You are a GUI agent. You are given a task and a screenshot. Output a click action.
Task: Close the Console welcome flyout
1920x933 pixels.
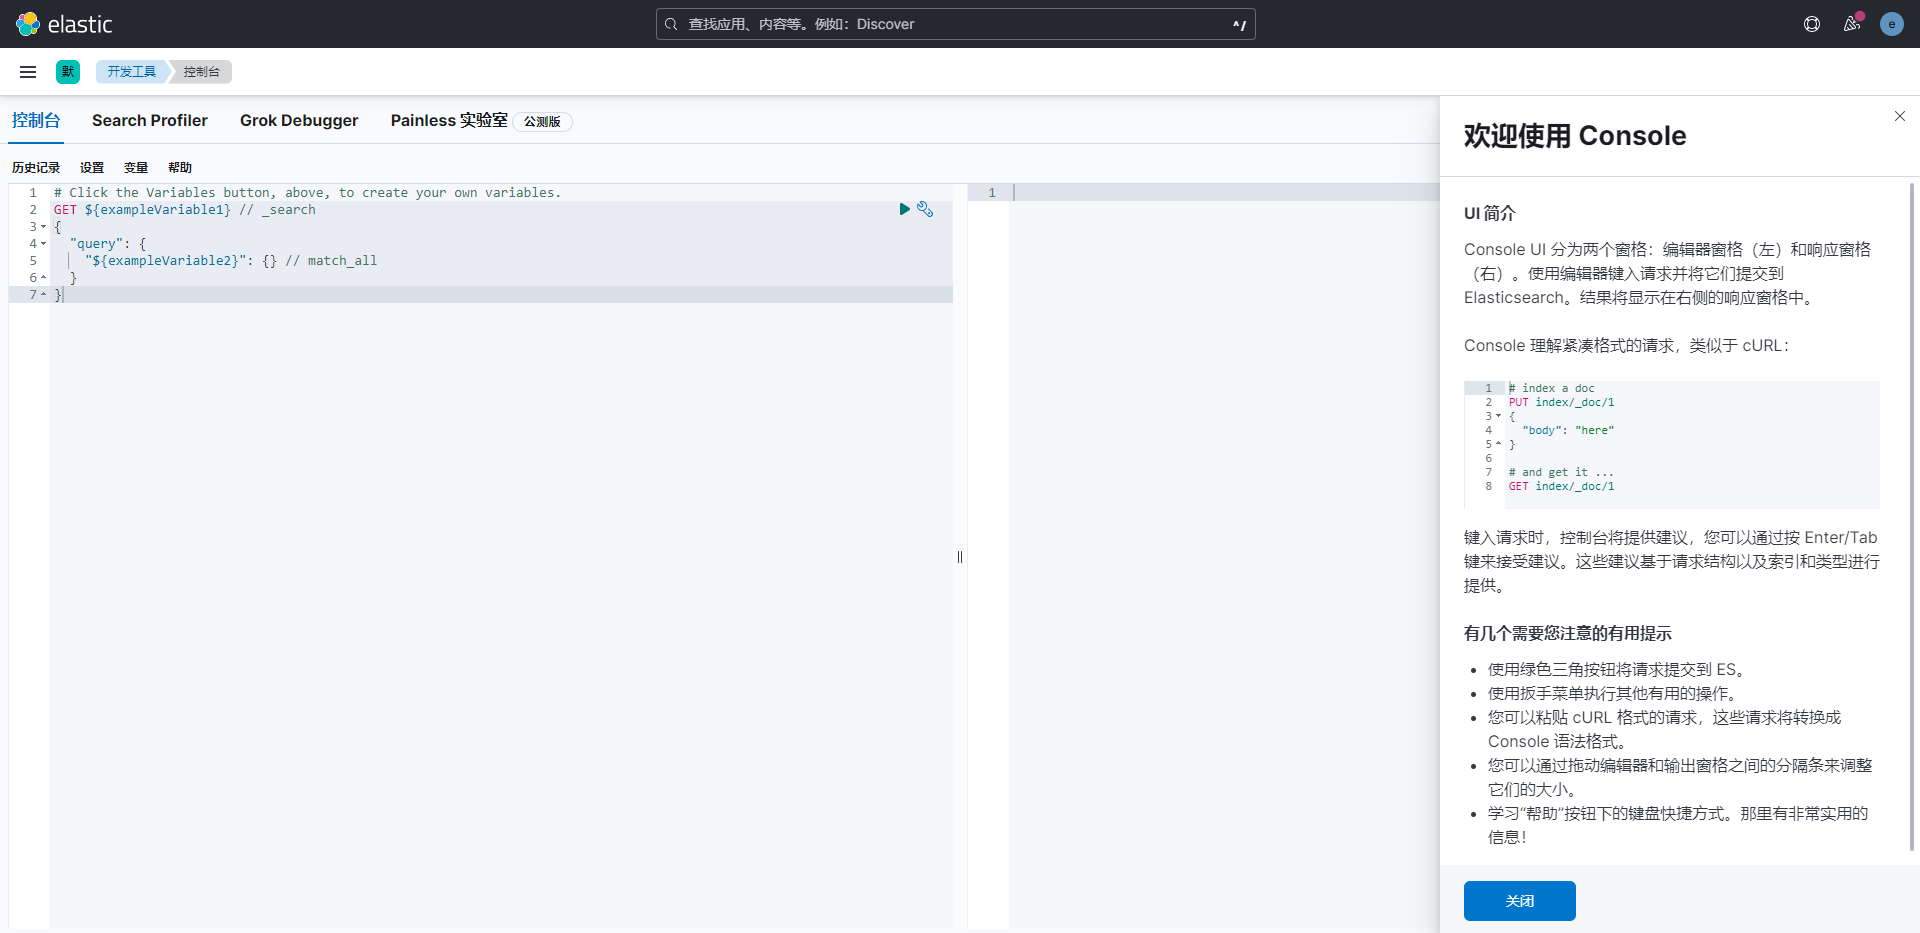click(1900, 116)
